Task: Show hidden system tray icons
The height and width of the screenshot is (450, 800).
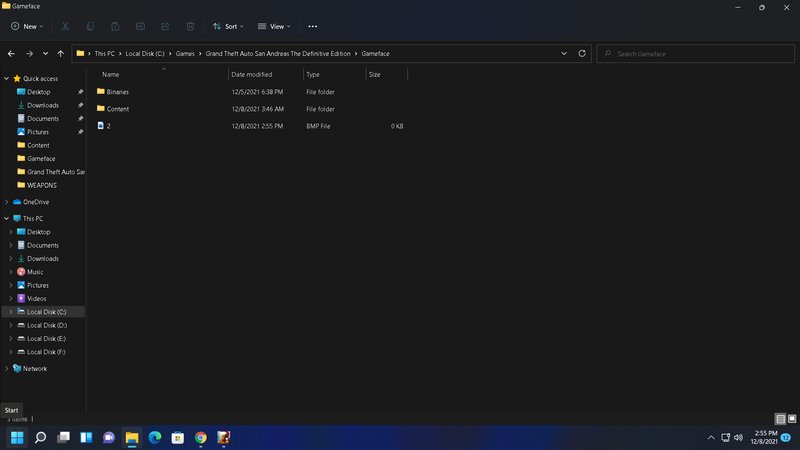Action: point(711,438)
